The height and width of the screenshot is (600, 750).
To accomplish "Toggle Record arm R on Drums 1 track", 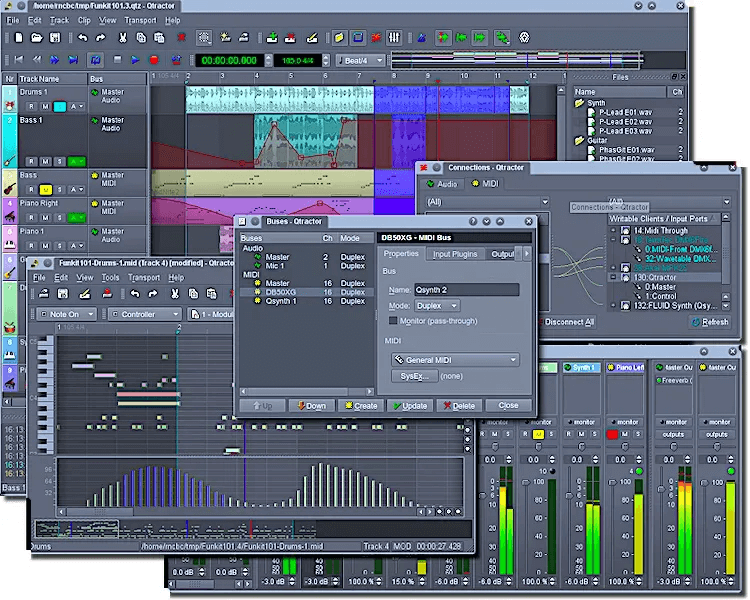I will 31,106.
